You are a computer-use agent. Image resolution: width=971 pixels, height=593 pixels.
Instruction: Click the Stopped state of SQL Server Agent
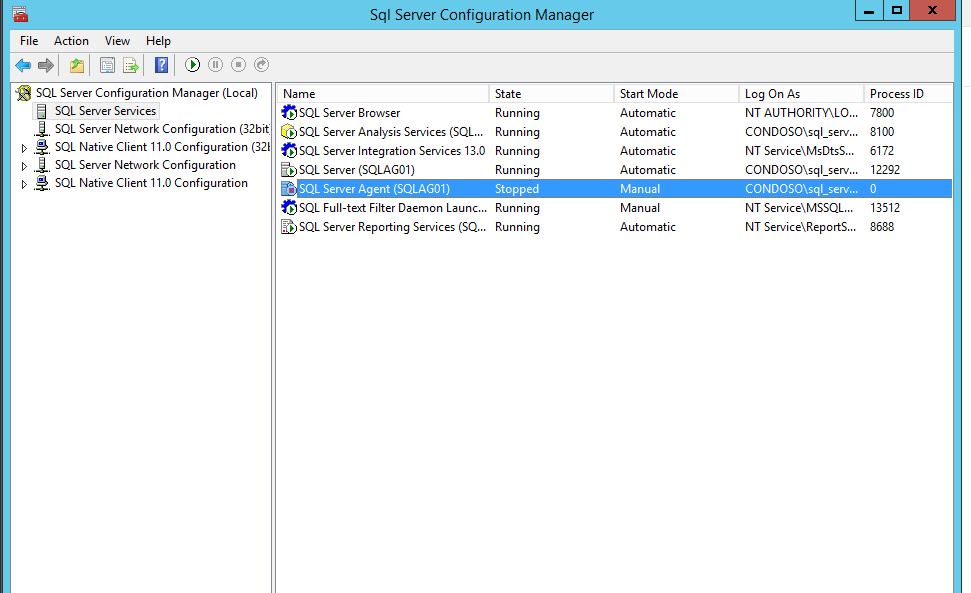516,189
